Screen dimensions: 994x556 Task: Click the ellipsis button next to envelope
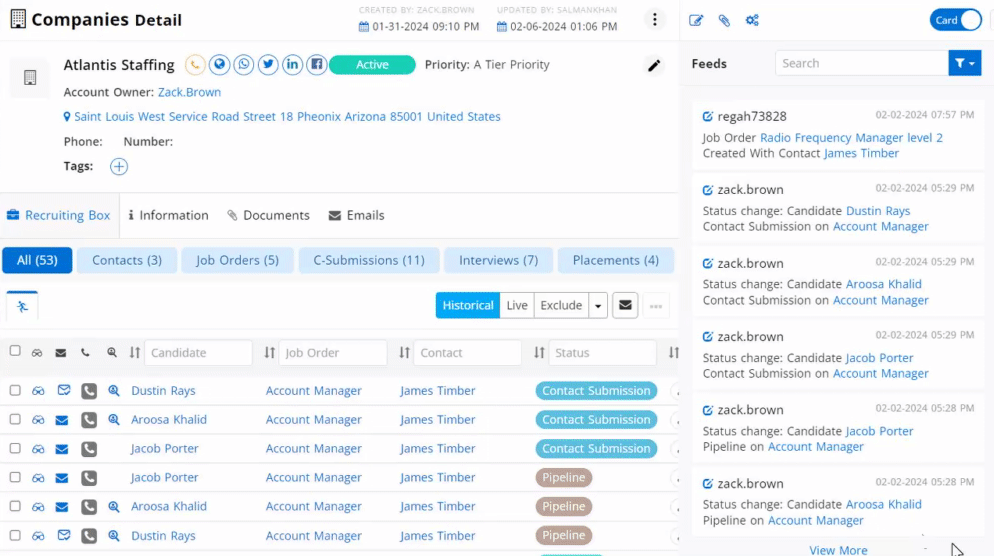tap(655, 306)
